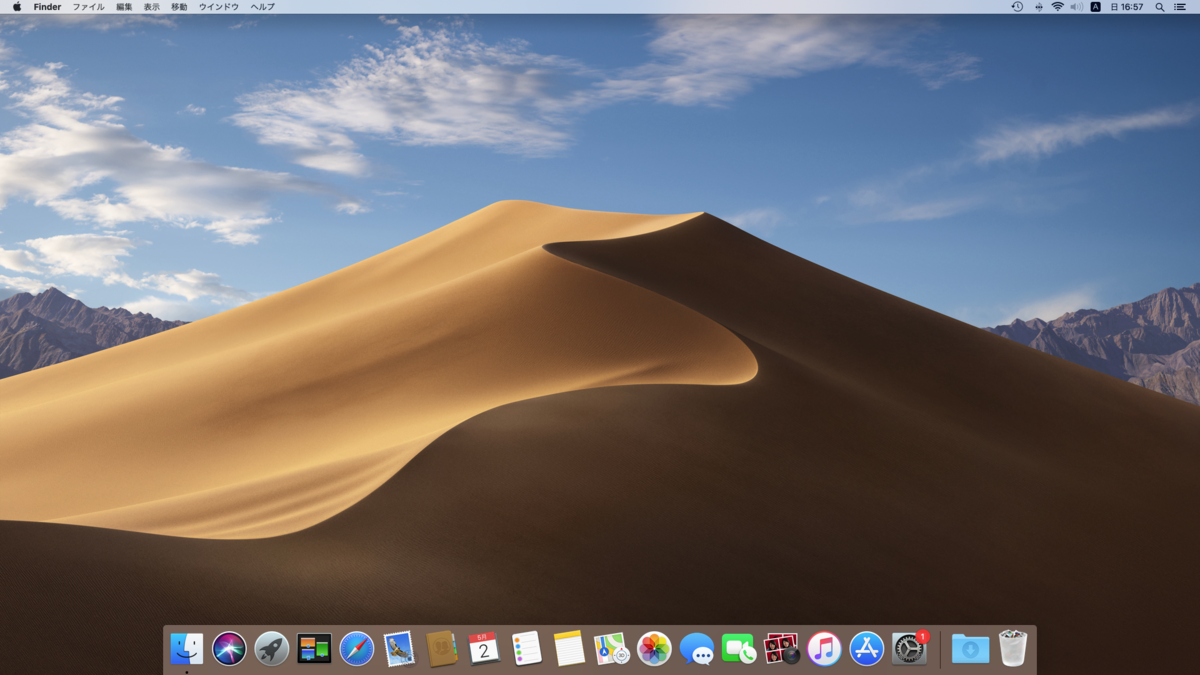The height and width of the screenshot is (675, 1200).
Task: Open input source A menu
Action: click(1095, 7)
